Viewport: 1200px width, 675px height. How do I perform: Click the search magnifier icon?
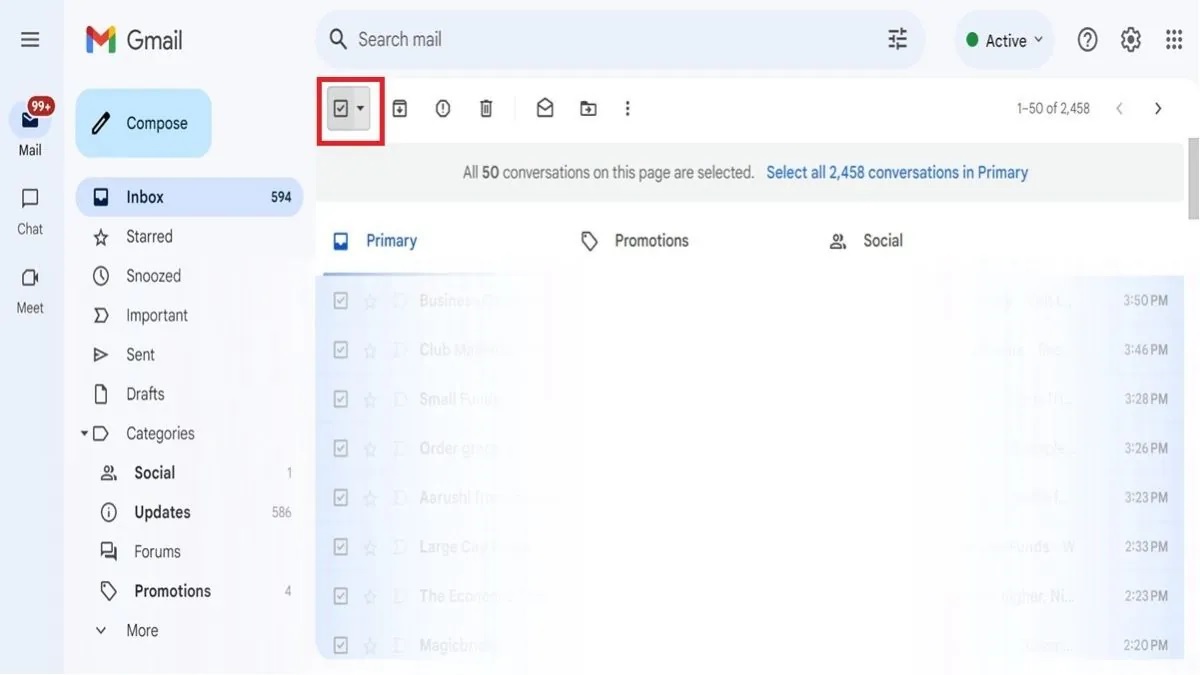[339, 40]
